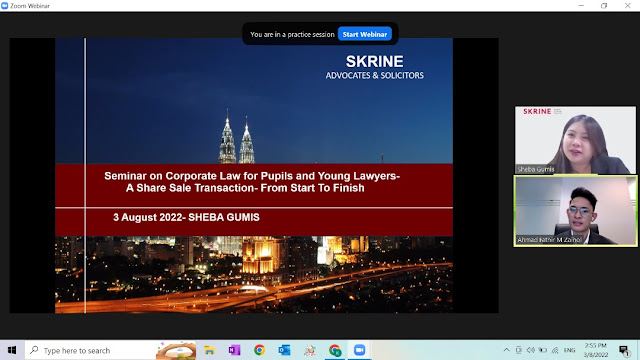640x360 pixels.
Task: Select Sheba Gumis video thumbnail
Action: pyautogui.click(x=575, y=140)
